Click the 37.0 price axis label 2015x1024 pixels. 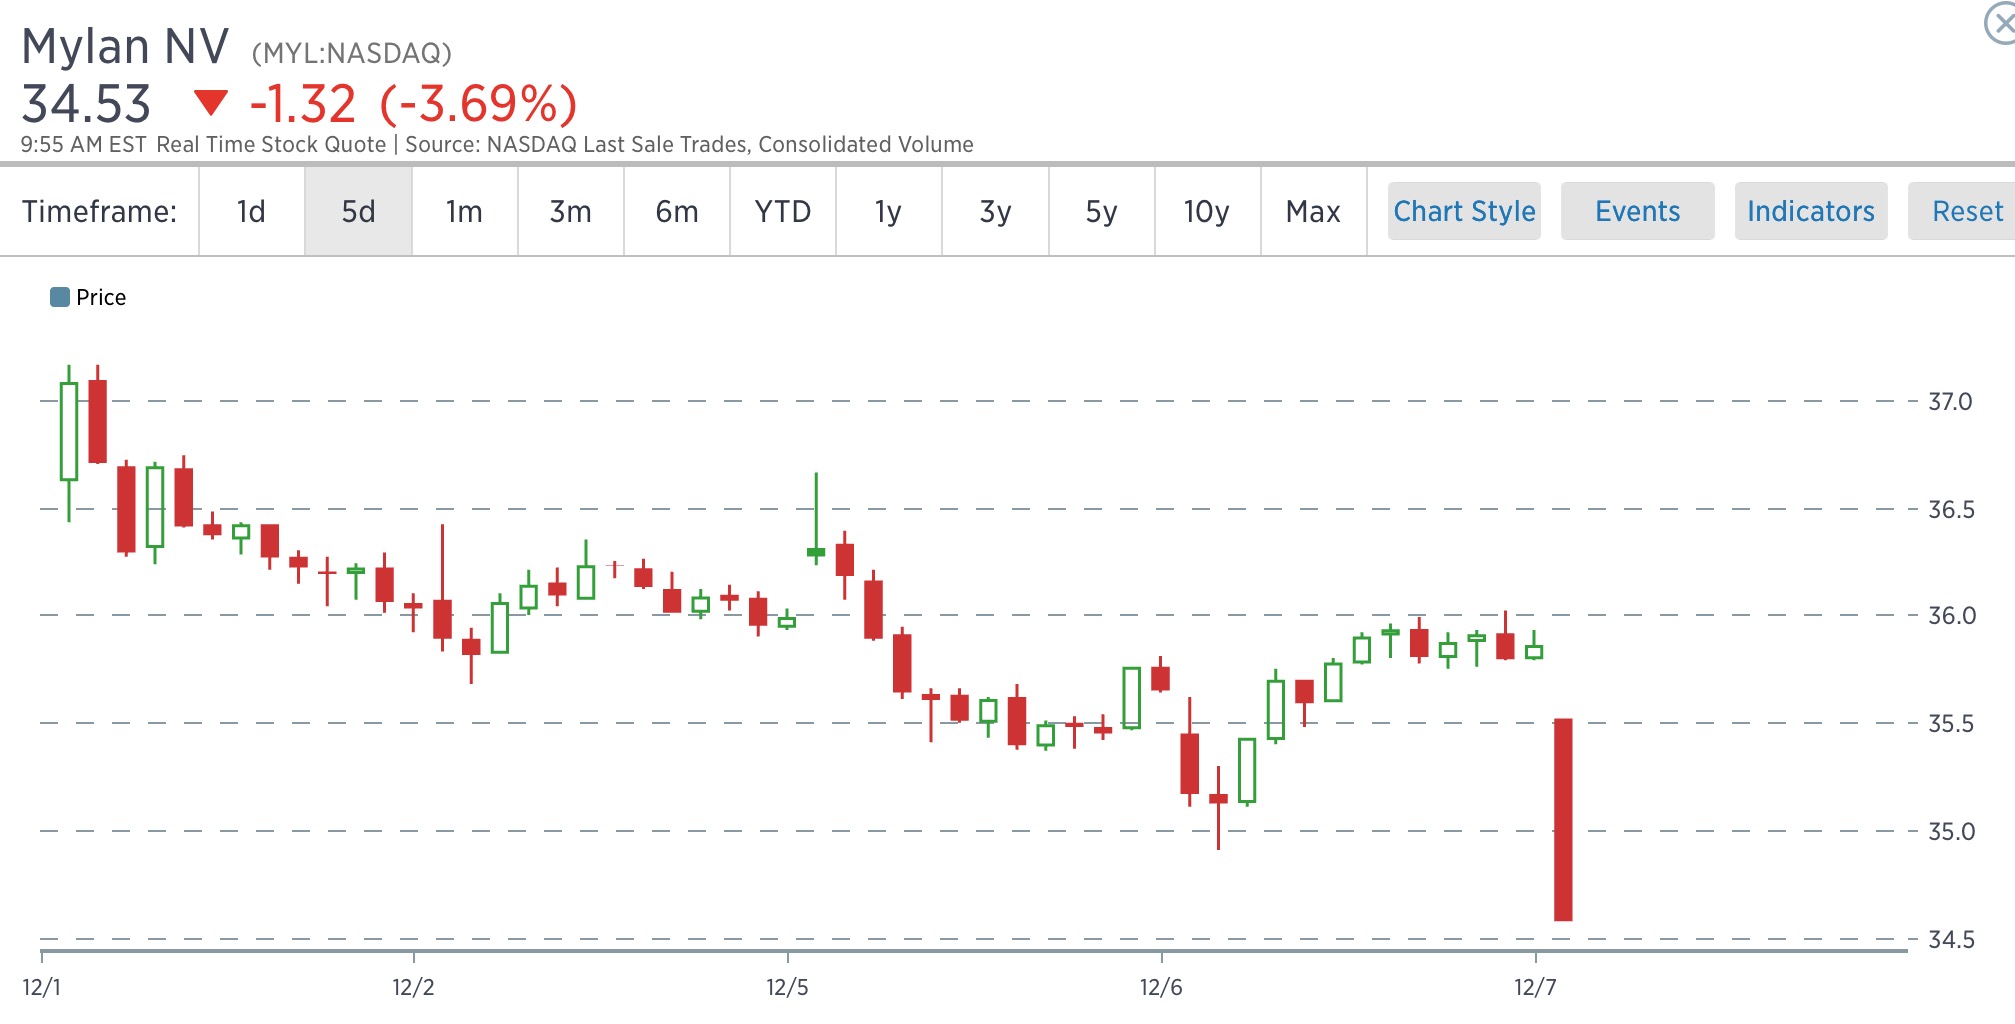click(1950, 401)
